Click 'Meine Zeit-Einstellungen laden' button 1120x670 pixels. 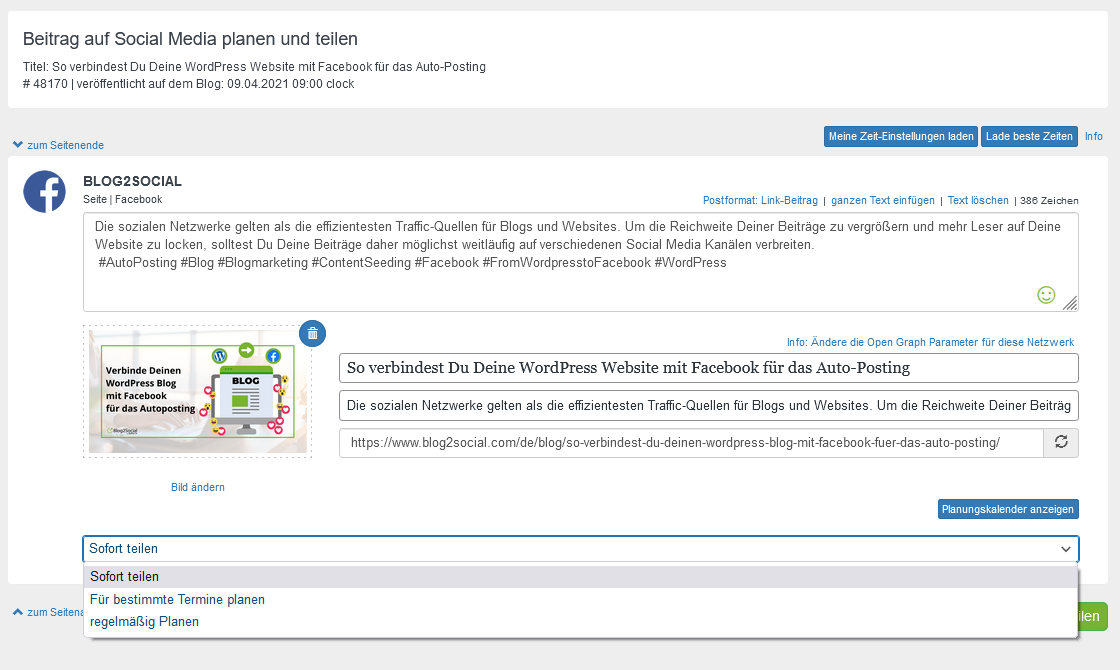tap(901, 136)
